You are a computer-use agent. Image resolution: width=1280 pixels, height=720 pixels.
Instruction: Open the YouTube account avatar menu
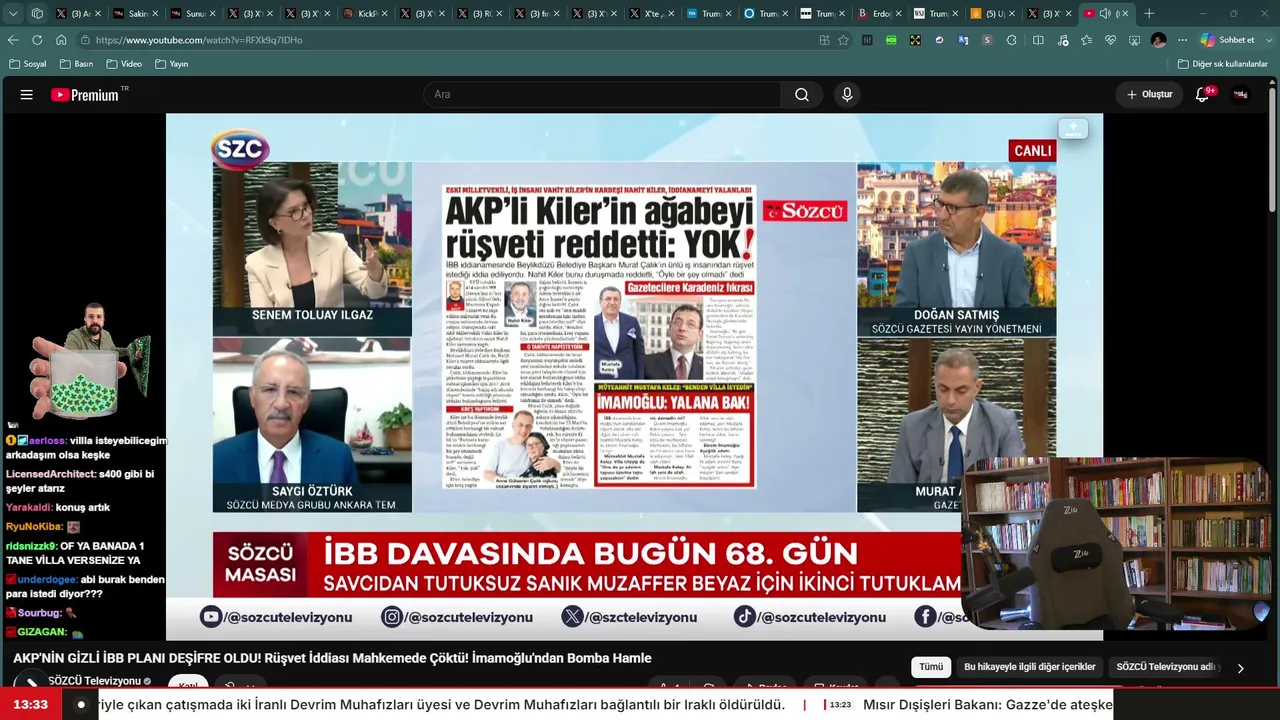click(1241, 95)
